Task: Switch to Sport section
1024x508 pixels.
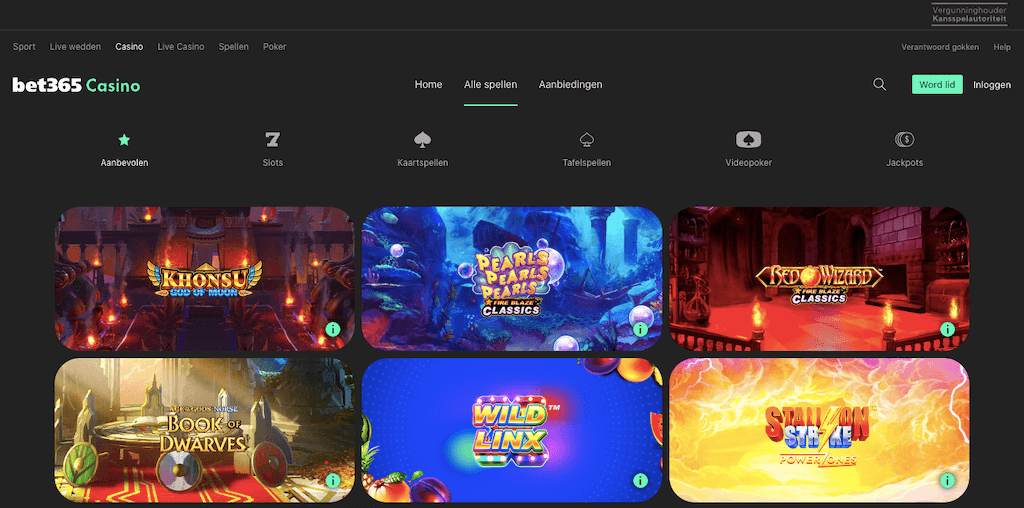Action: click(x=24, y=47)
